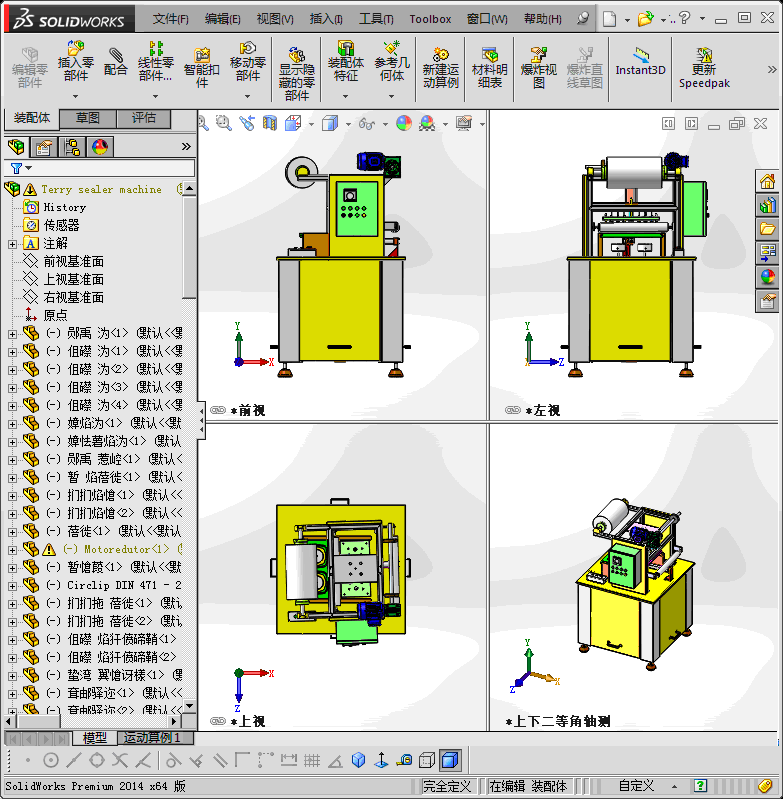Click the feature tree horizontal scrollbar
The height and width of the screenshot is (799, 783).
pyautogui.click(x=38, y=721)
